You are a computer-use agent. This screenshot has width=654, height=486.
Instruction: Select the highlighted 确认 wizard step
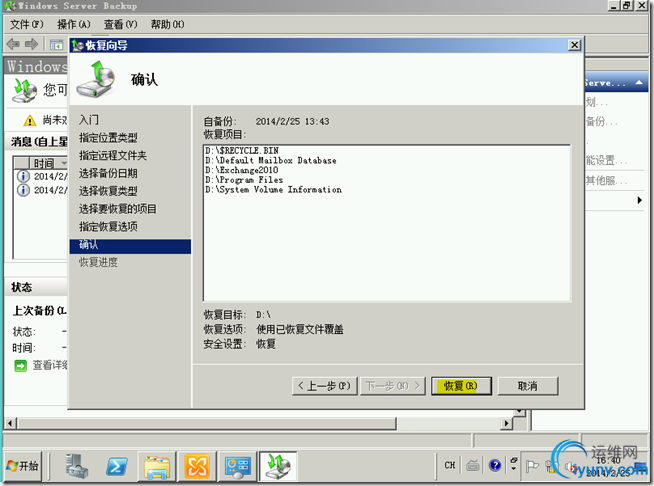(130, 246)
